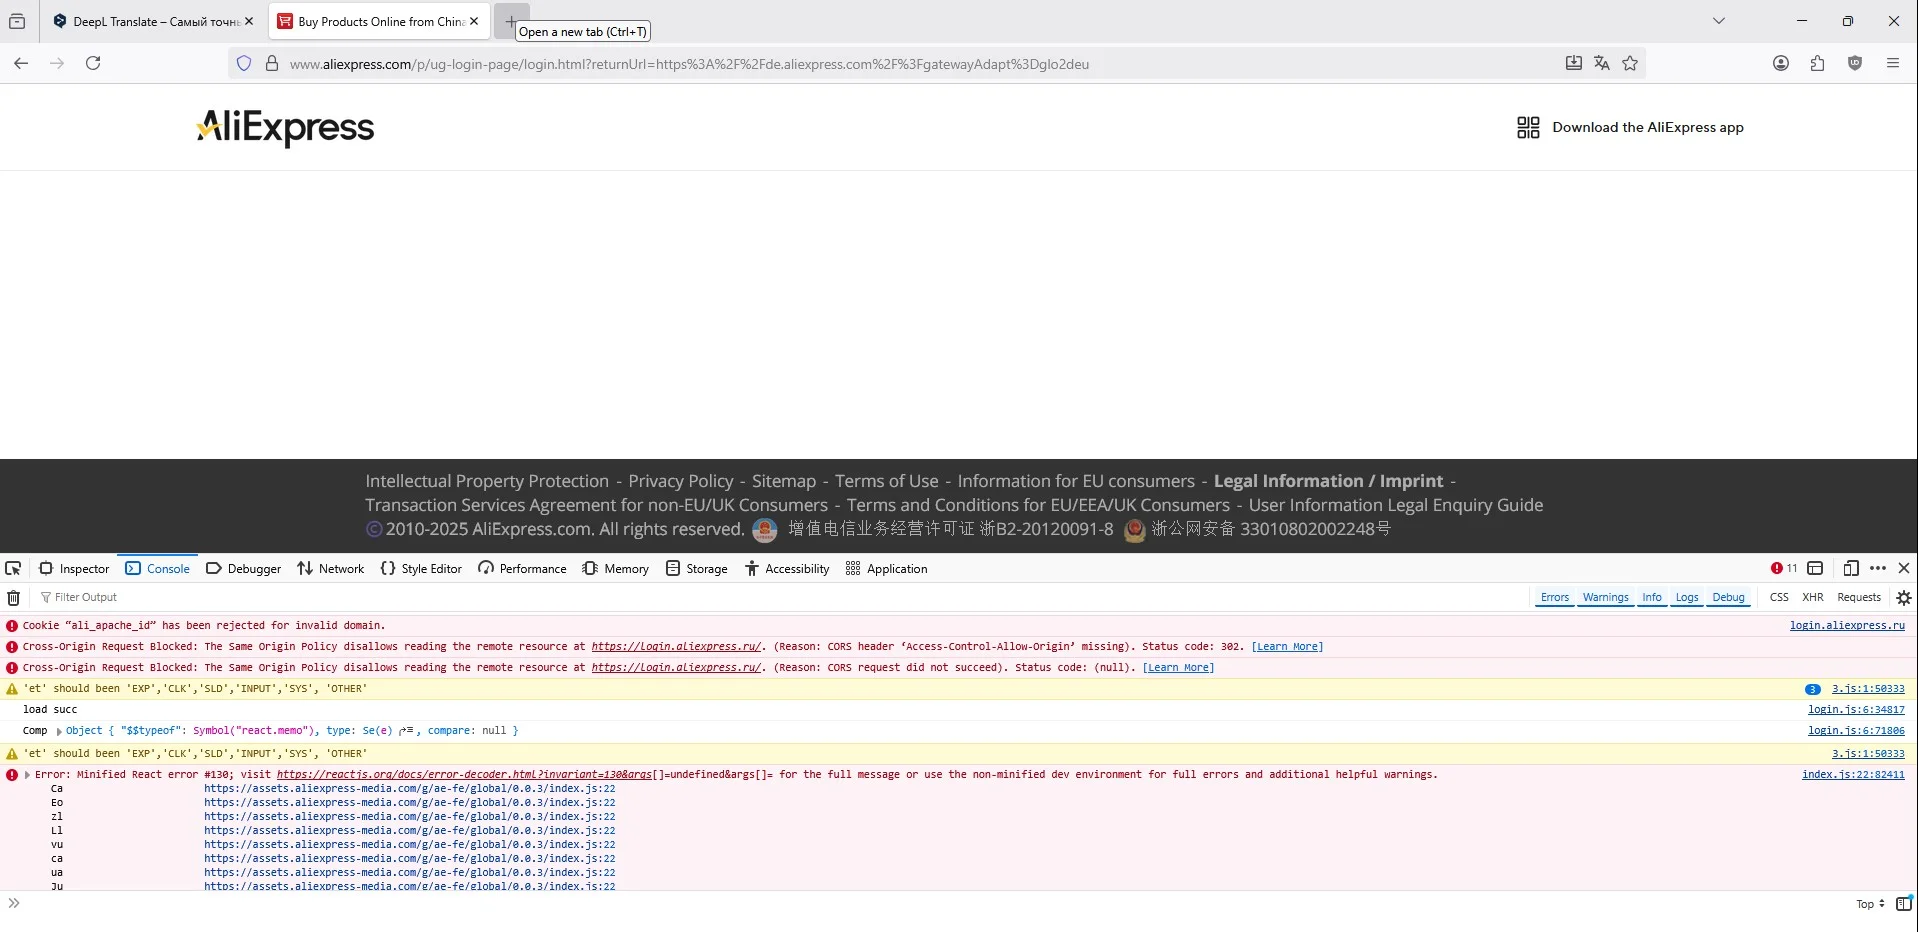Click the install/save icon in address bar

pos(1573,63)
